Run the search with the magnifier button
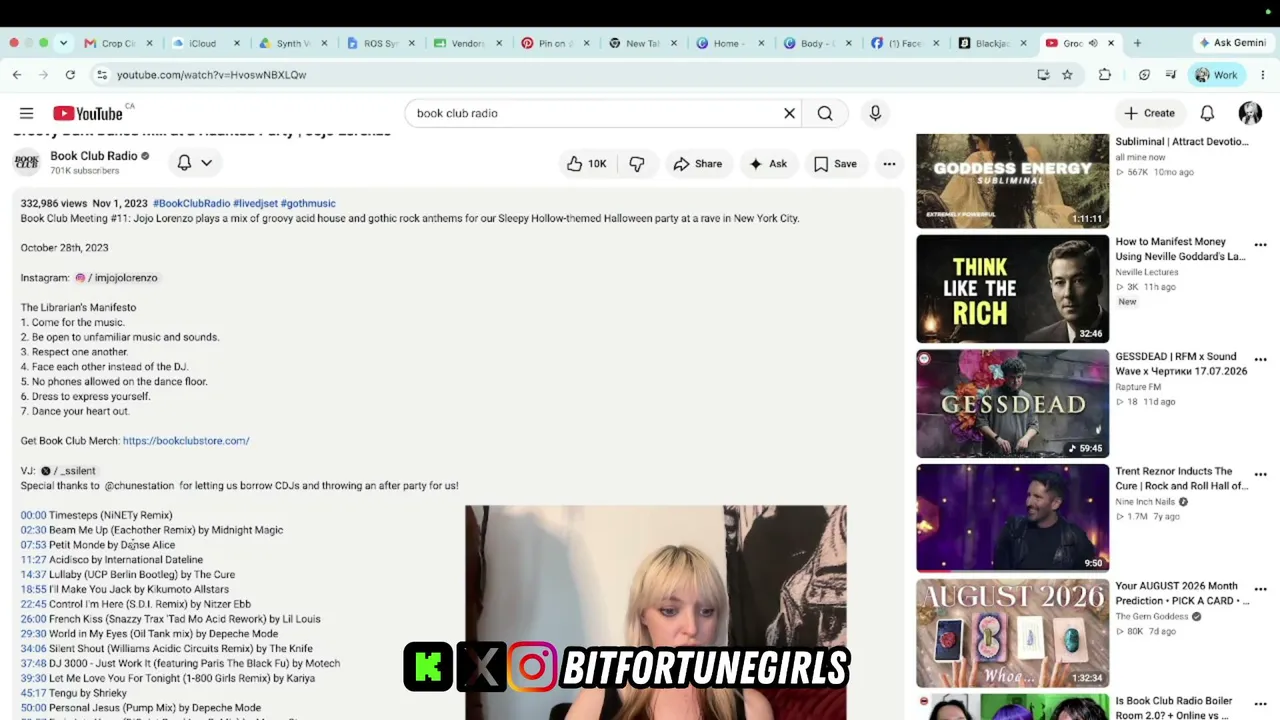This screenshot has width=1280, height=720. tap(825, 113)
